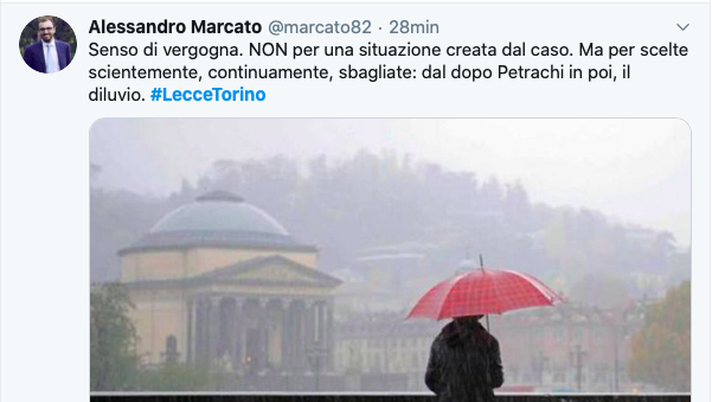Click the word 'Petrachi' in the tweet
Image resolution: width=712 pixels, height=402 pixels.
point(530,72)
